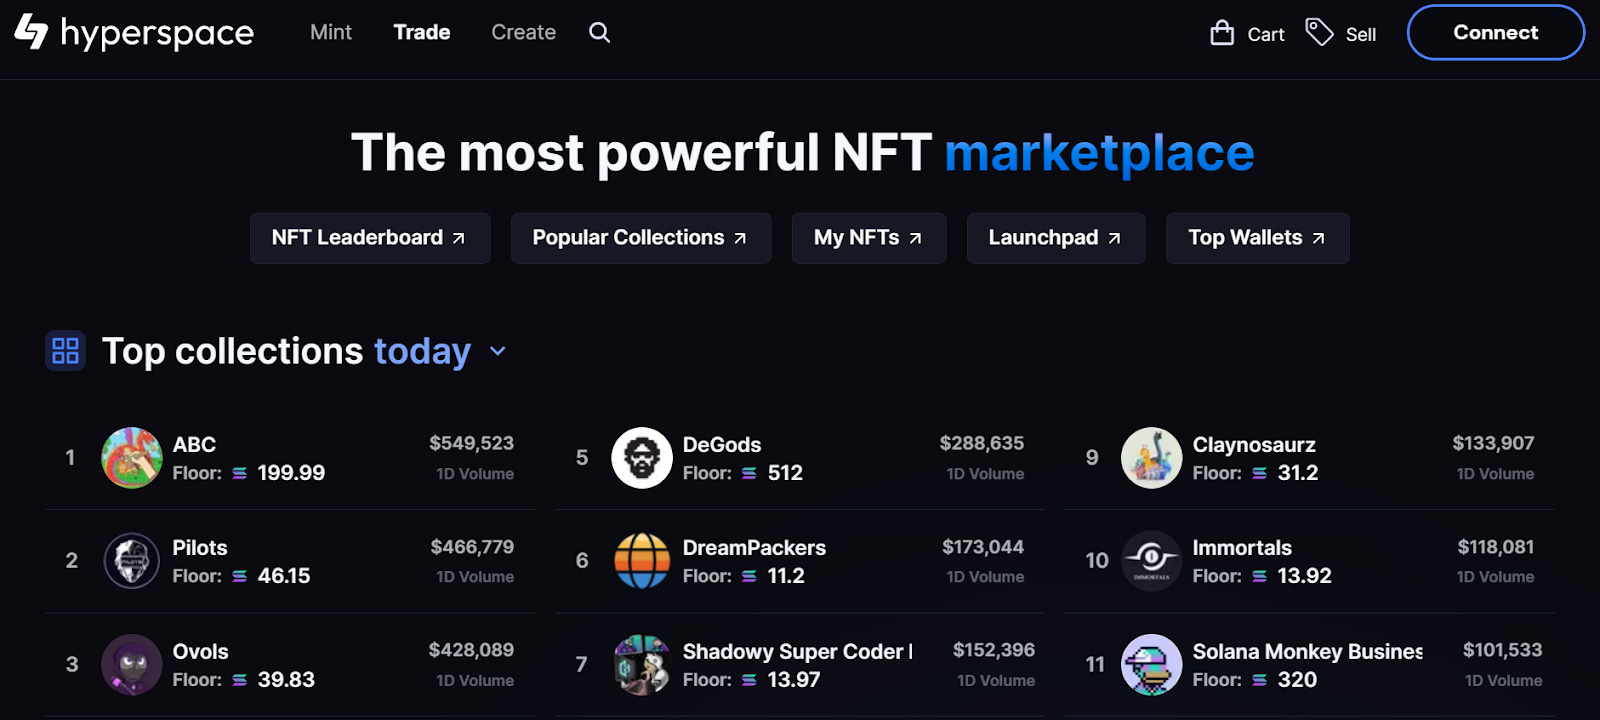Screen dimensions: 1600x720
Task: Click the $428,089 volume value
Action: pos(472,650)
